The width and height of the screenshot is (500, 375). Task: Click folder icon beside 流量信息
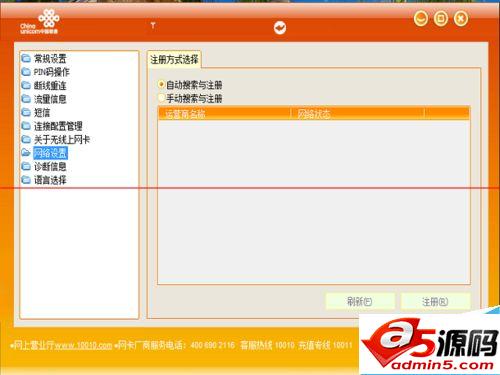[x=26, y=99]
